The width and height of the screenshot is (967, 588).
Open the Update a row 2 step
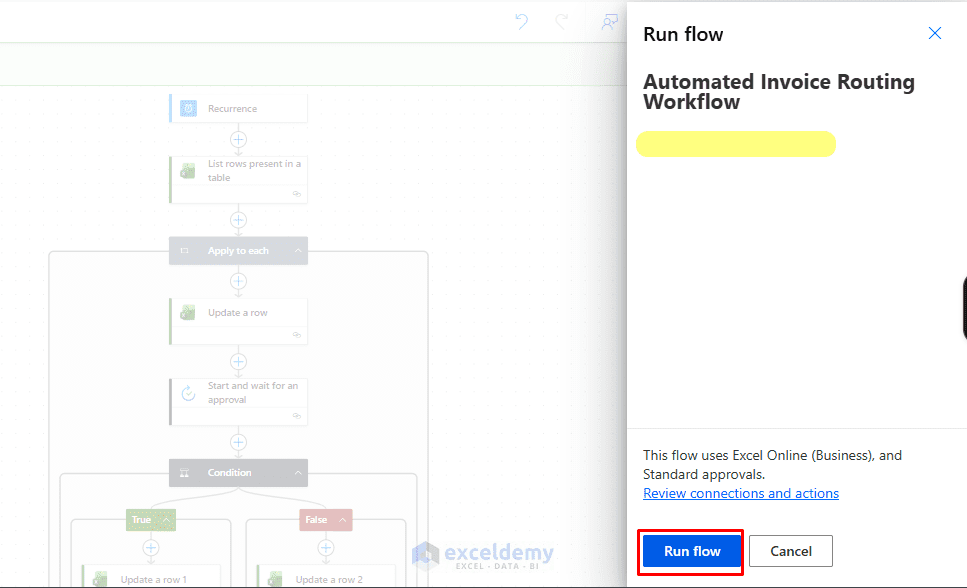click(x=326, y=576)
